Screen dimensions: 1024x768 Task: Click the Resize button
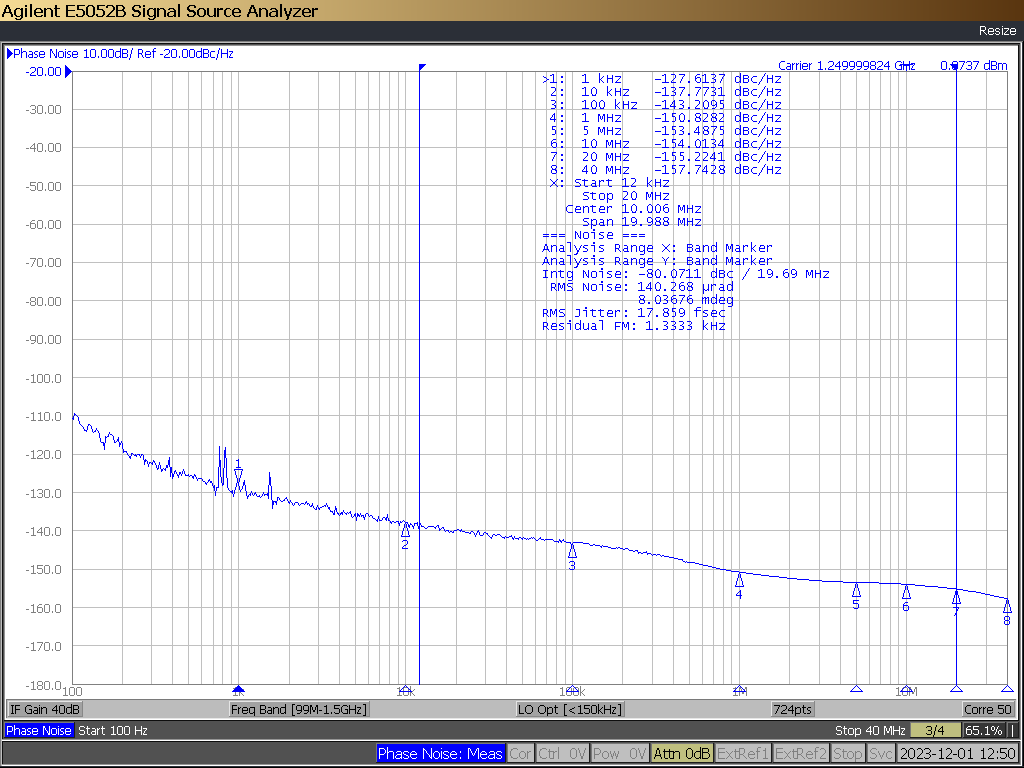(997, 31)
